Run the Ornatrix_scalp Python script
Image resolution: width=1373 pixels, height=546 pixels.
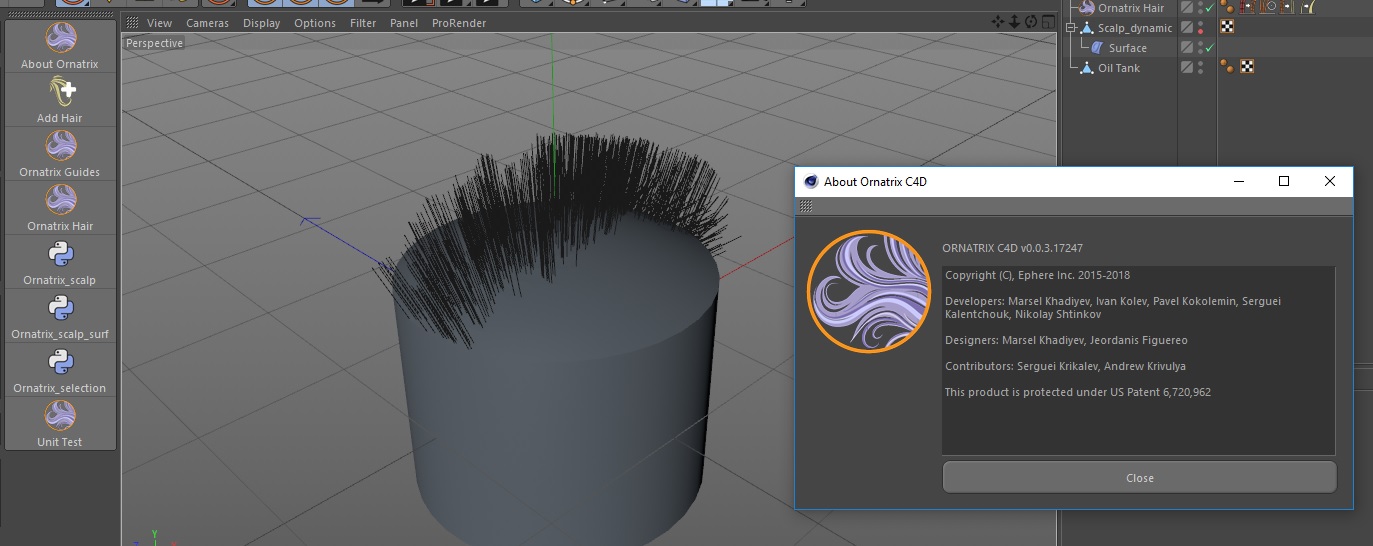pyautogui.click(x=60, y=255)
